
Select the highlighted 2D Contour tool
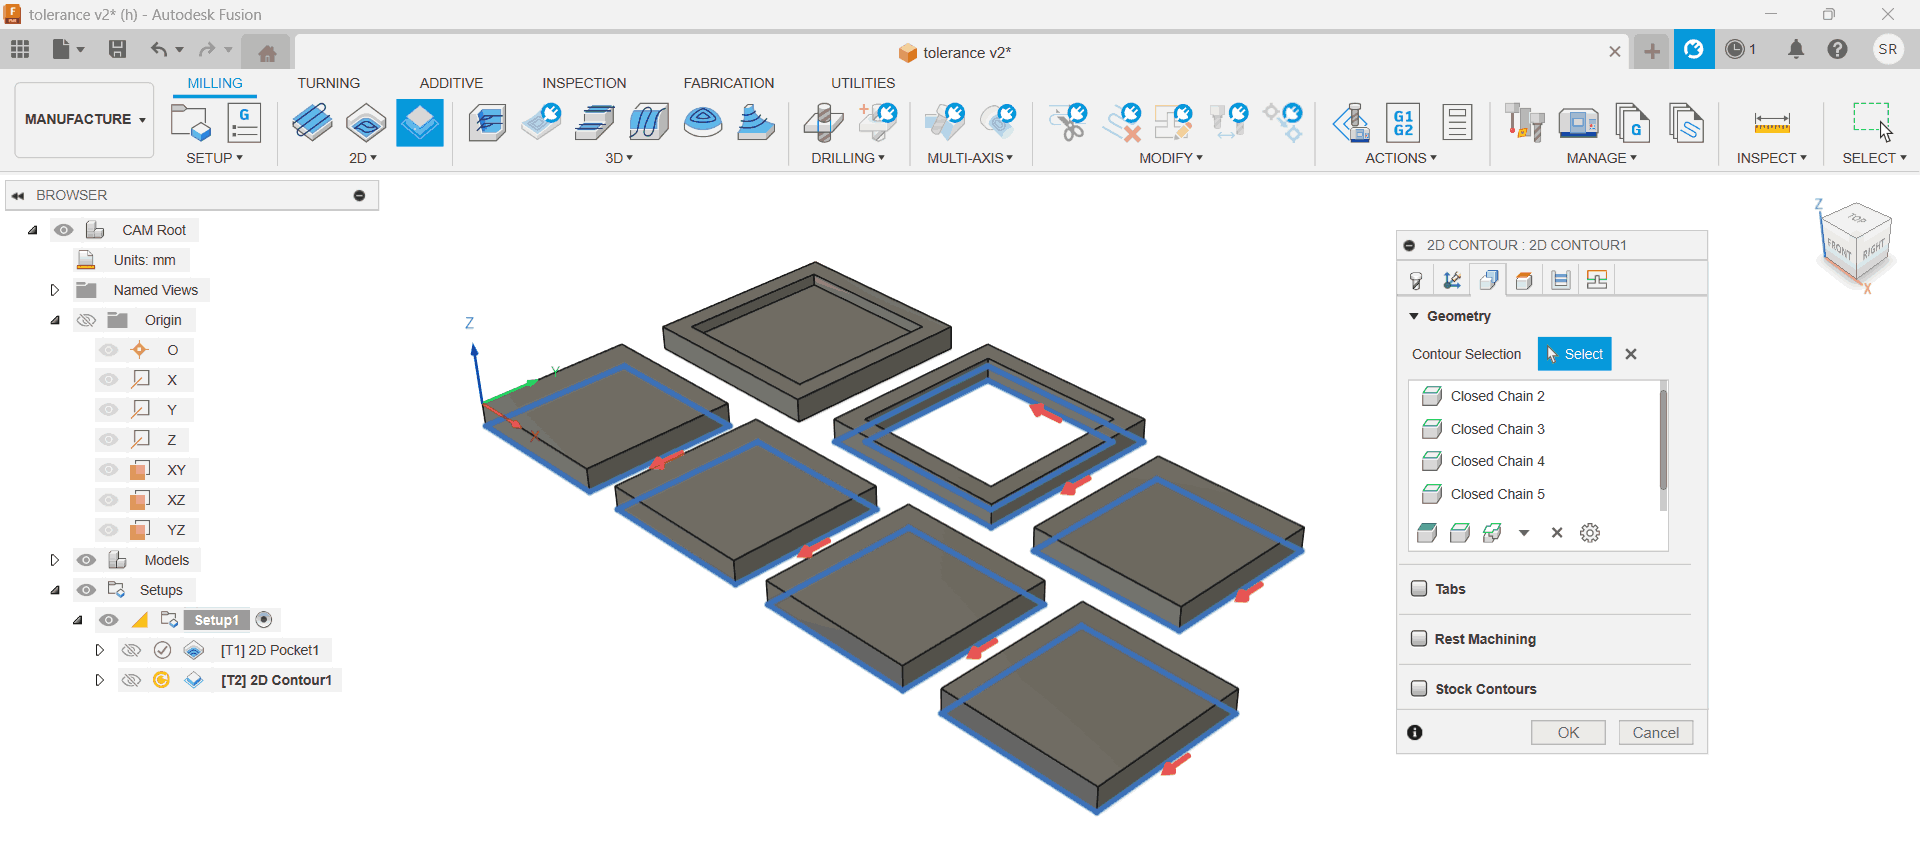click(x=420, y=123)
